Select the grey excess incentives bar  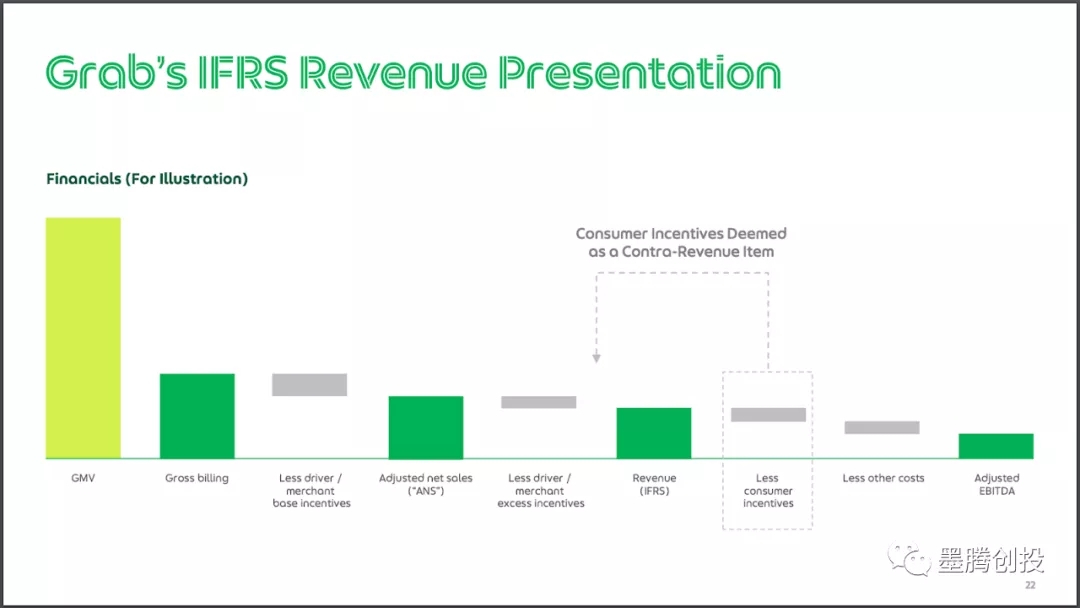539,402
